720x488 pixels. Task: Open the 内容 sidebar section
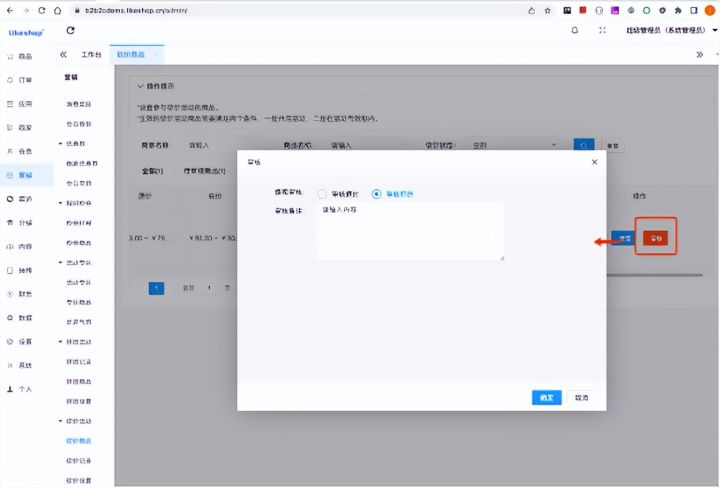[x=20, y=247]
